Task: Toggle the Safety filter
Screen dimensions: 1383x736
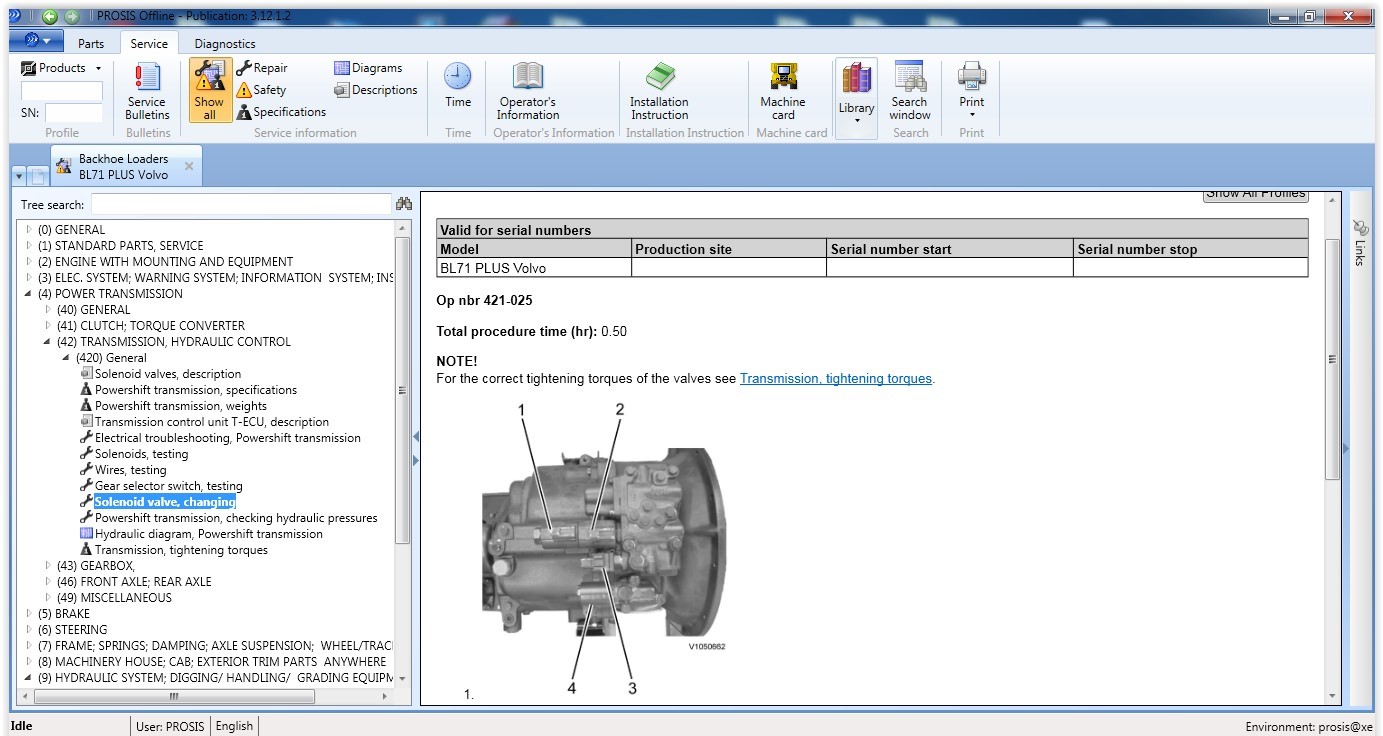Action: coord(261,90)
